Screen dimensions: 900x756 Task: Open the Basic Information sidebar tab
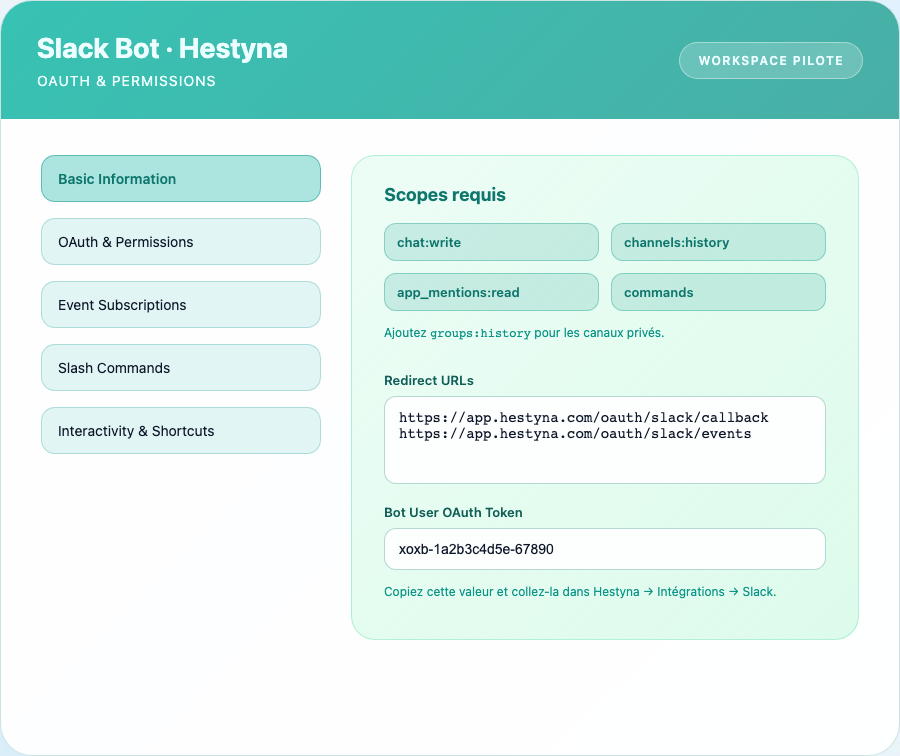click(x=180, y=179)
